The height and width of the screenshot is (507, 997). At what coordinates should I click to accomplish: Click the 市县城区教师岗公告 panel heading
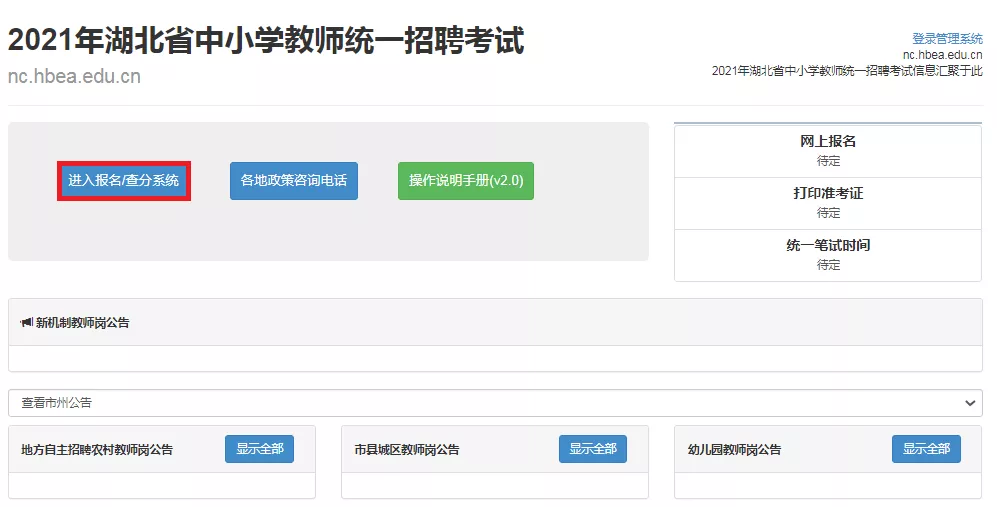[407, 450]
